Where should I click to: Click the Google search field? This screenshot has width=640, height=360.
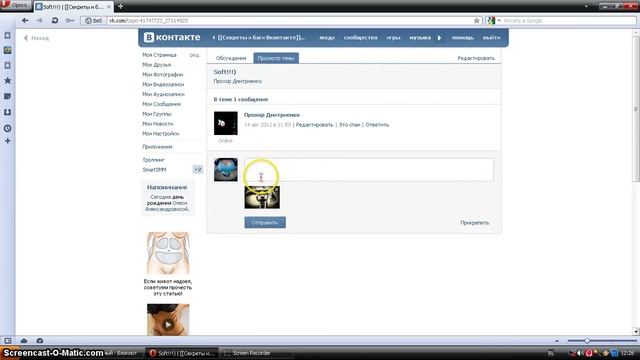point(567,20)
